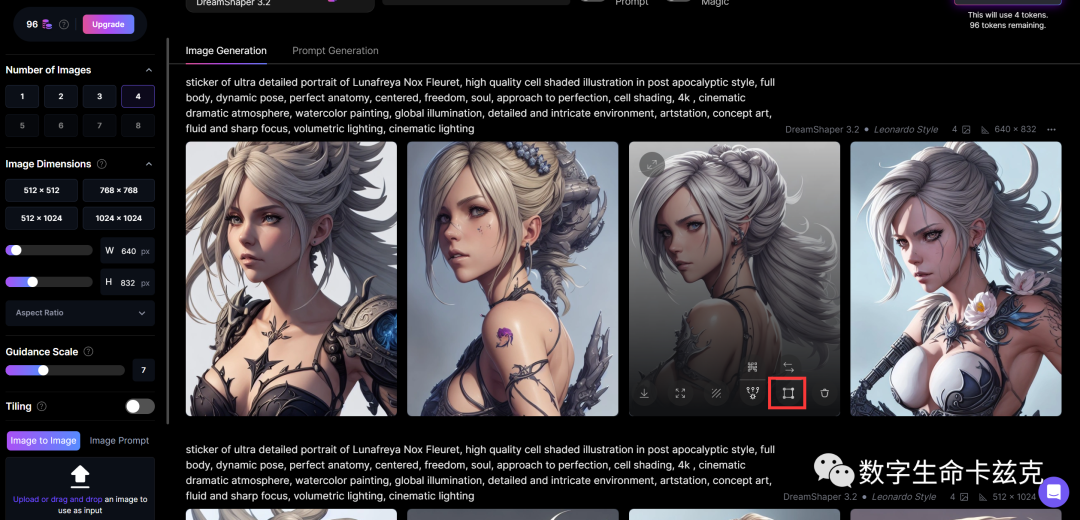1080x520 pixels.
Task: Open the Aspect Ratio dropdown
Action: pos(80,313)
